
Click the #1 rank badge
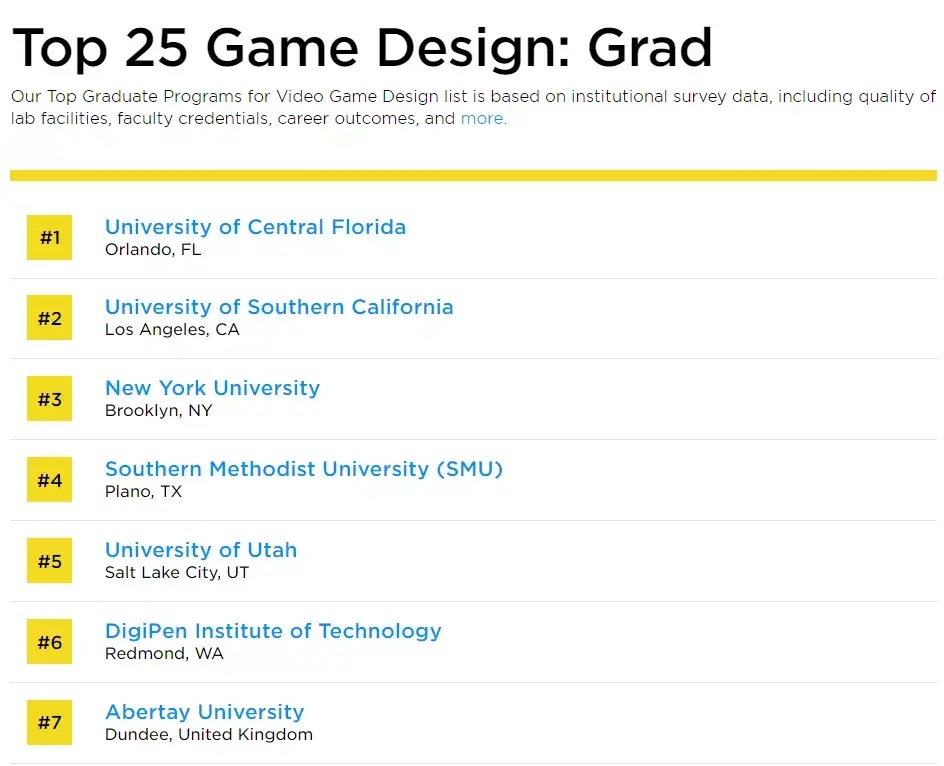click(49, 238)
